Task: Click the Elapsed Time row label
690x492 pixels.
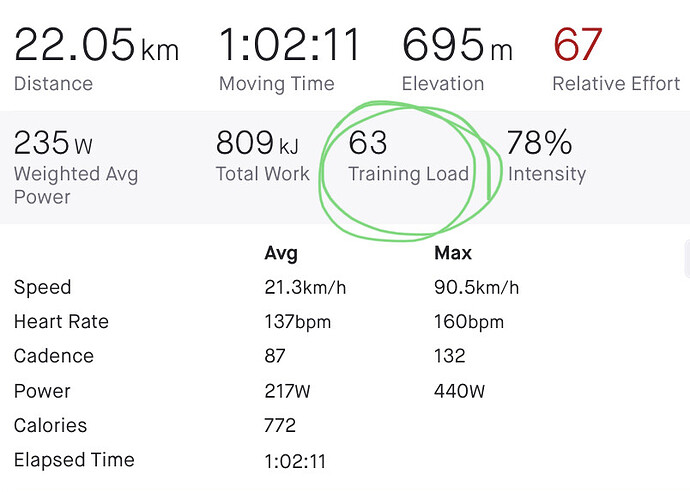Action: (74, 460)
